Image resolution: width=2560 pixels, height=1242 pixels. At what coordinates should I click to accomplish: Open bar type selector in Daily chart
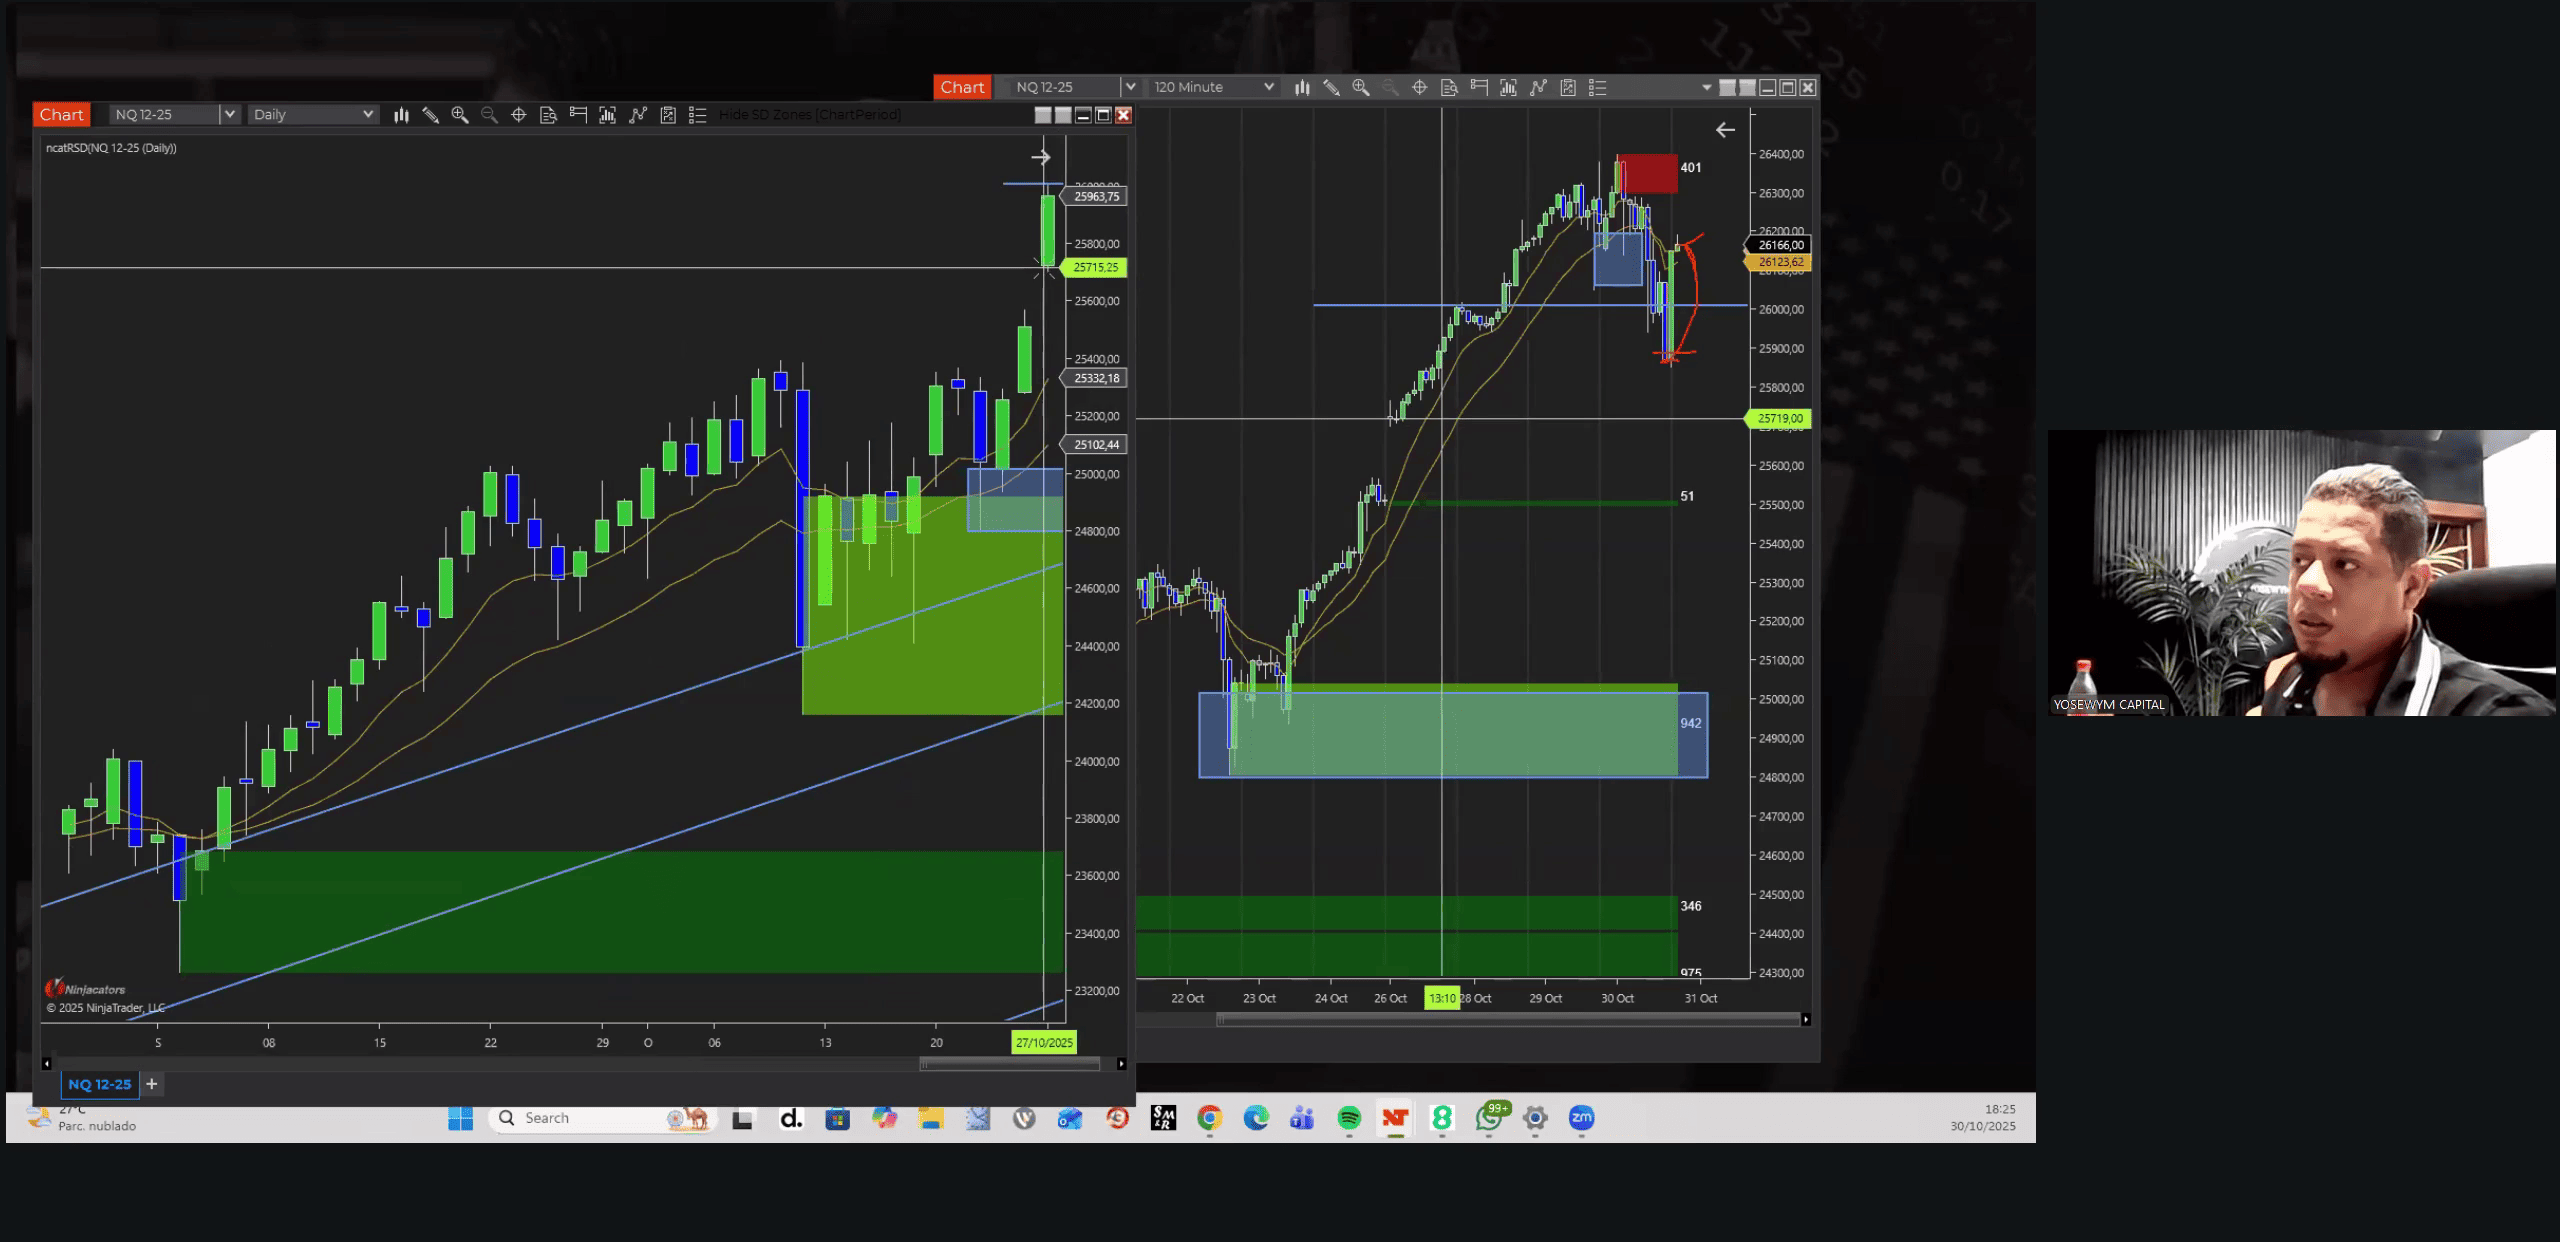[401, 115]
